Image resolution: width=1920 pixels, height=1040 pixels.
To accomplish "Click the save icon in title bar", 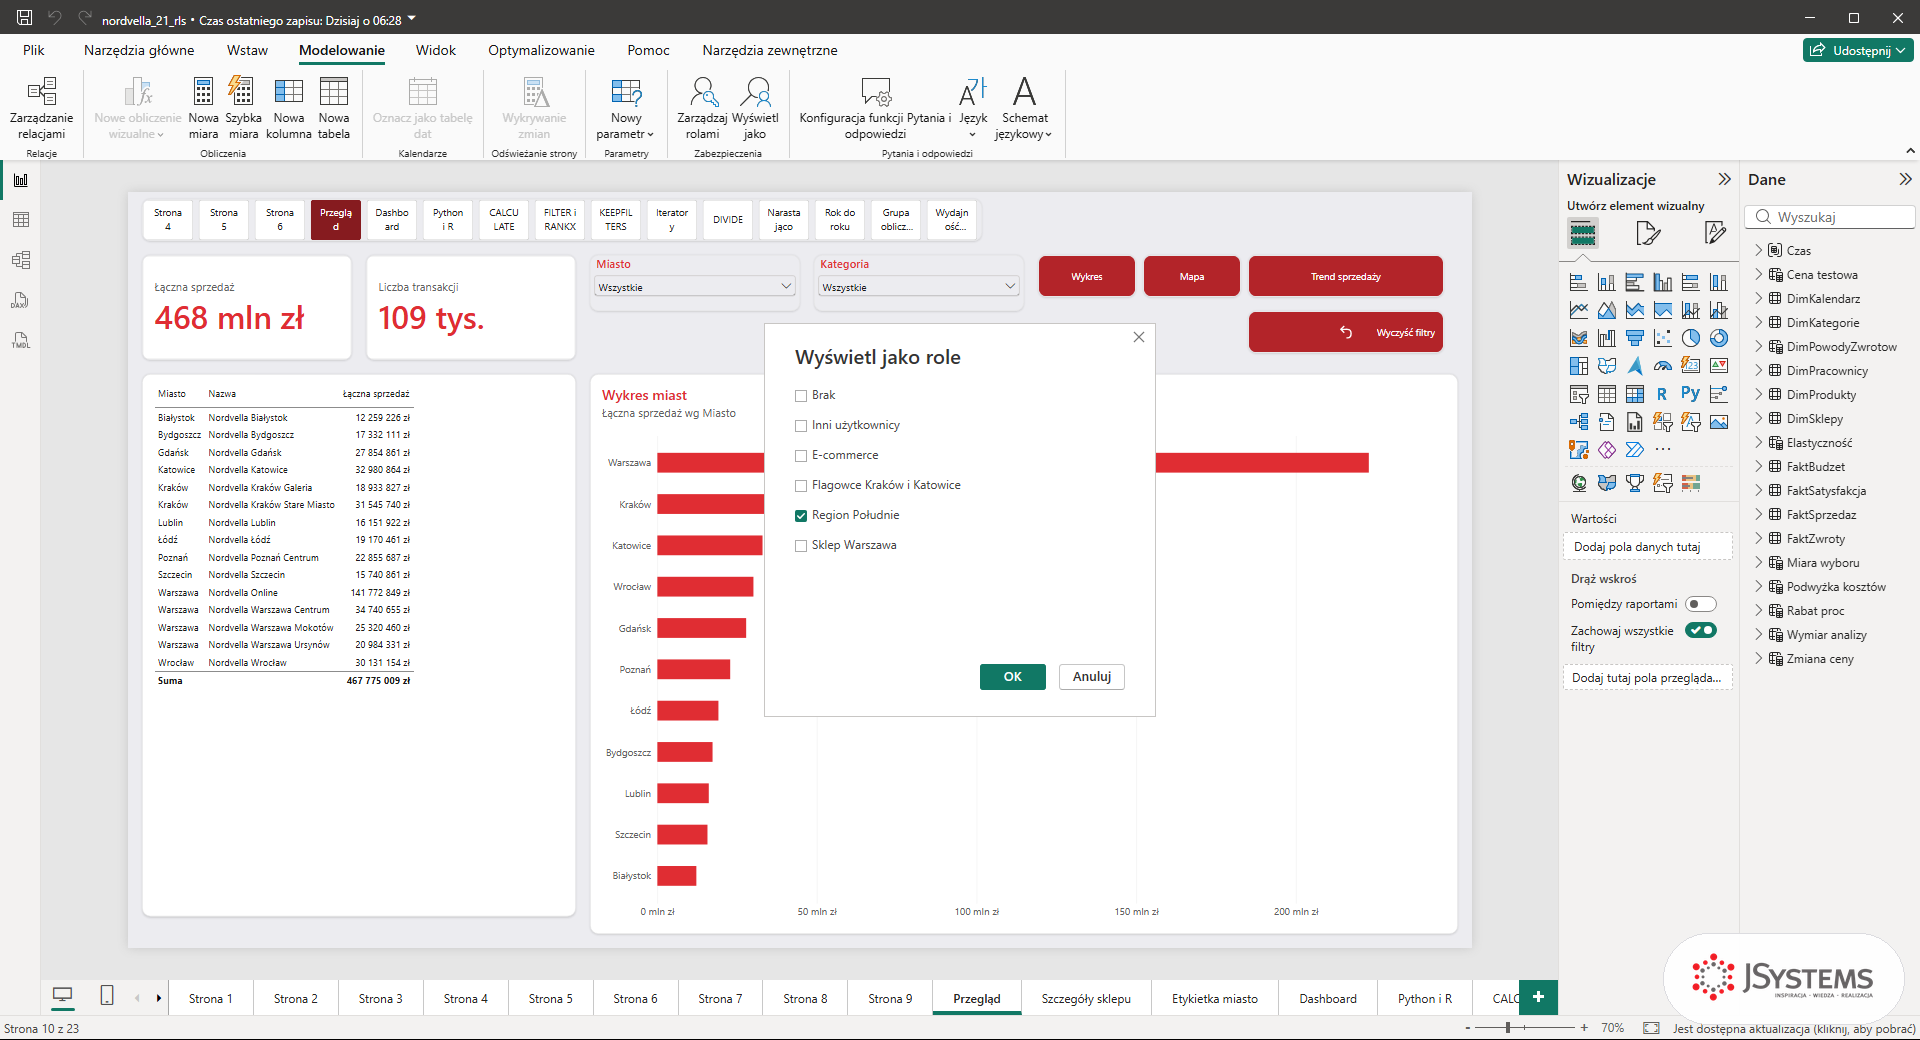I will (25, 17).
